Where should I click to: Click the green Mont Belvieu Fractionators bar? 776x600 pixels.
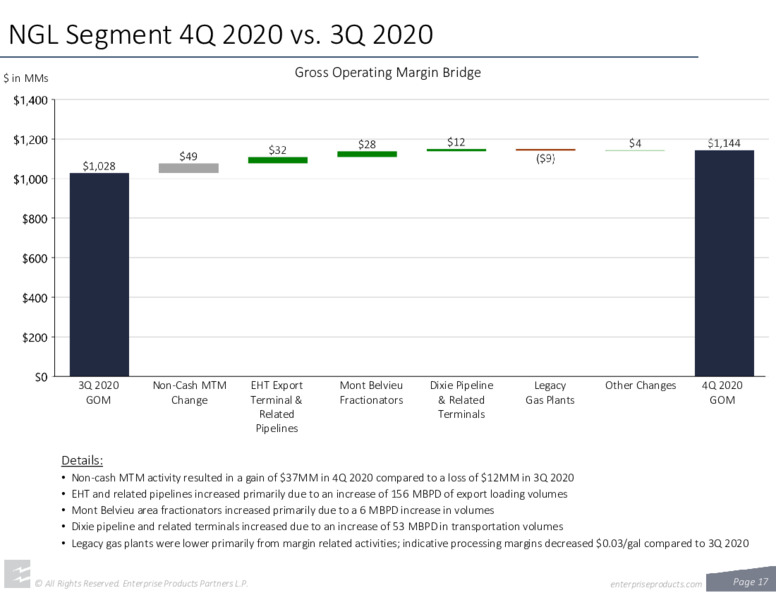pyautogui.click(x=367, y=154)
